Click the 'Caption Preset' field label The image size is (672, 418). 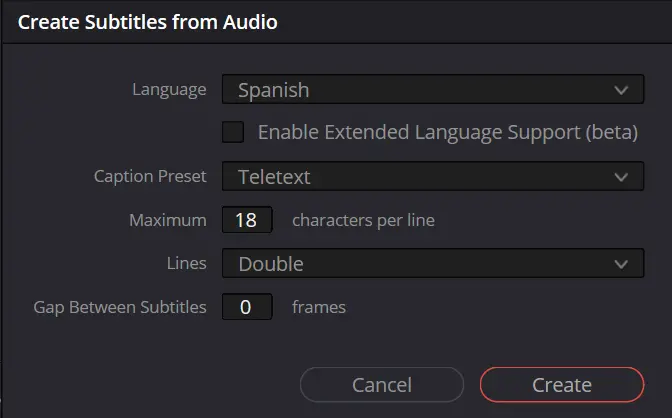150,176
